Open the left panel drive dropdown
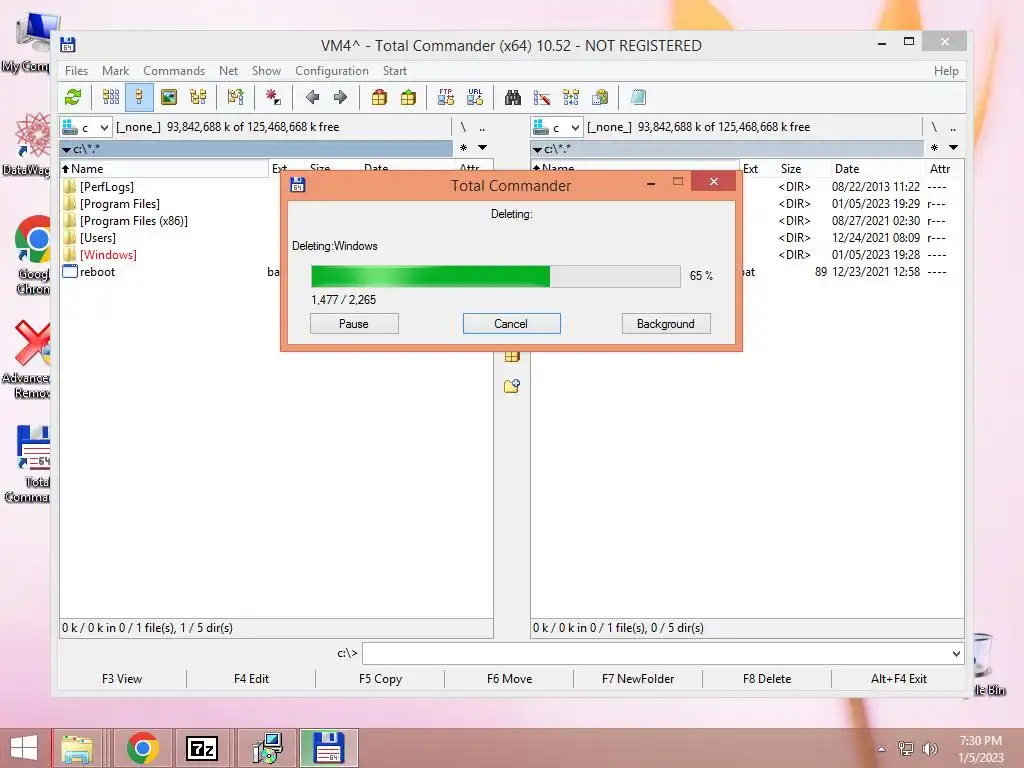The width and height of the screenshot is (1024, 768). pyautogui.click(x=86, y=127)
